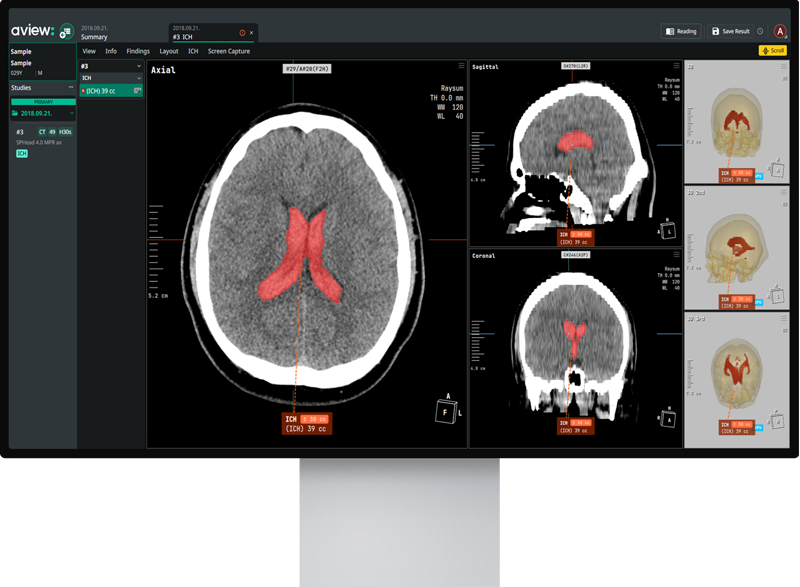Toggle the ICH tag under series #3
The height and width of the screenshot is (587, 800).
[22, 154]
